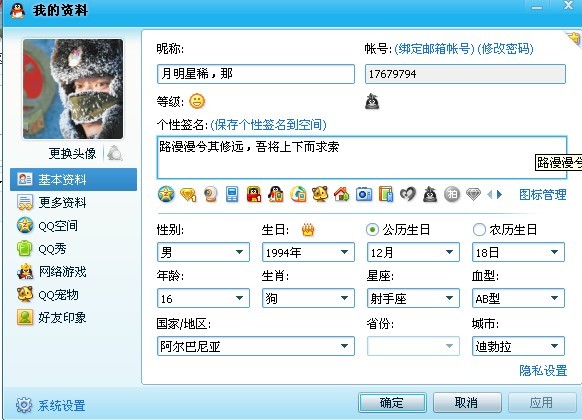The height and width of the screenshot is (420, 582).
Task: Click the gray heart icon
Action: [408, 194]
